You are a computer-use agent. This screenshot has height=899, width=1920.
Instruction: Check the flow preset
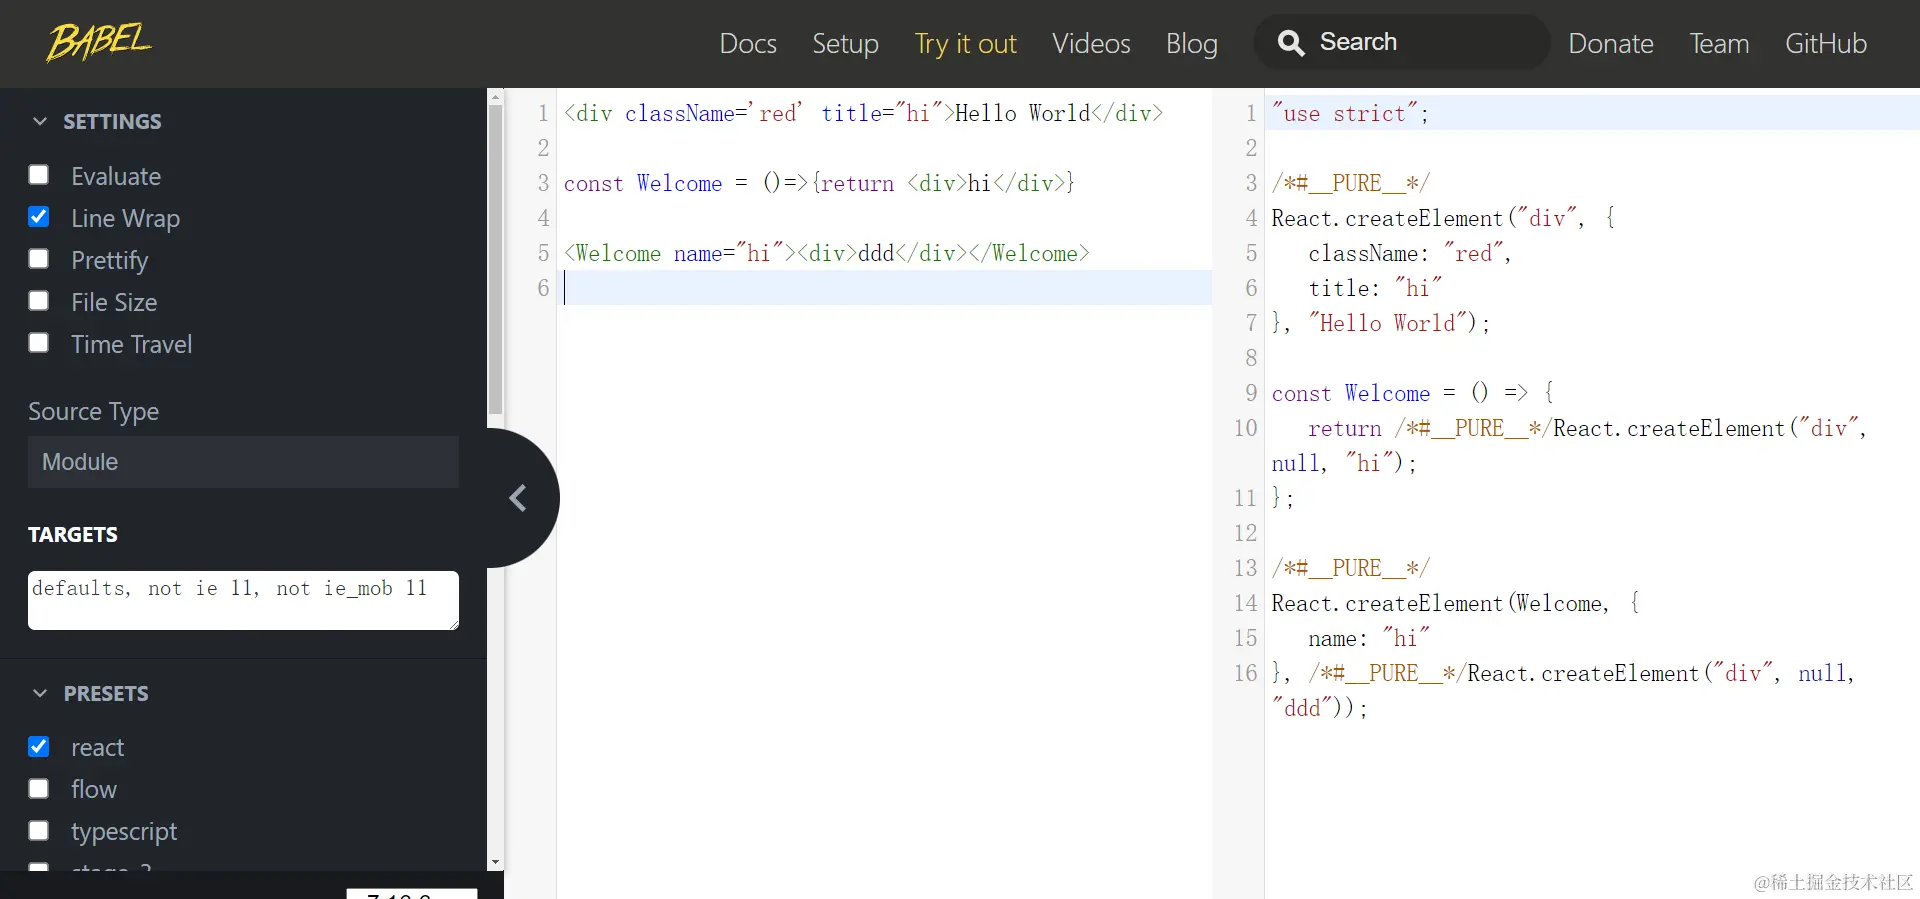click(39, 789)
